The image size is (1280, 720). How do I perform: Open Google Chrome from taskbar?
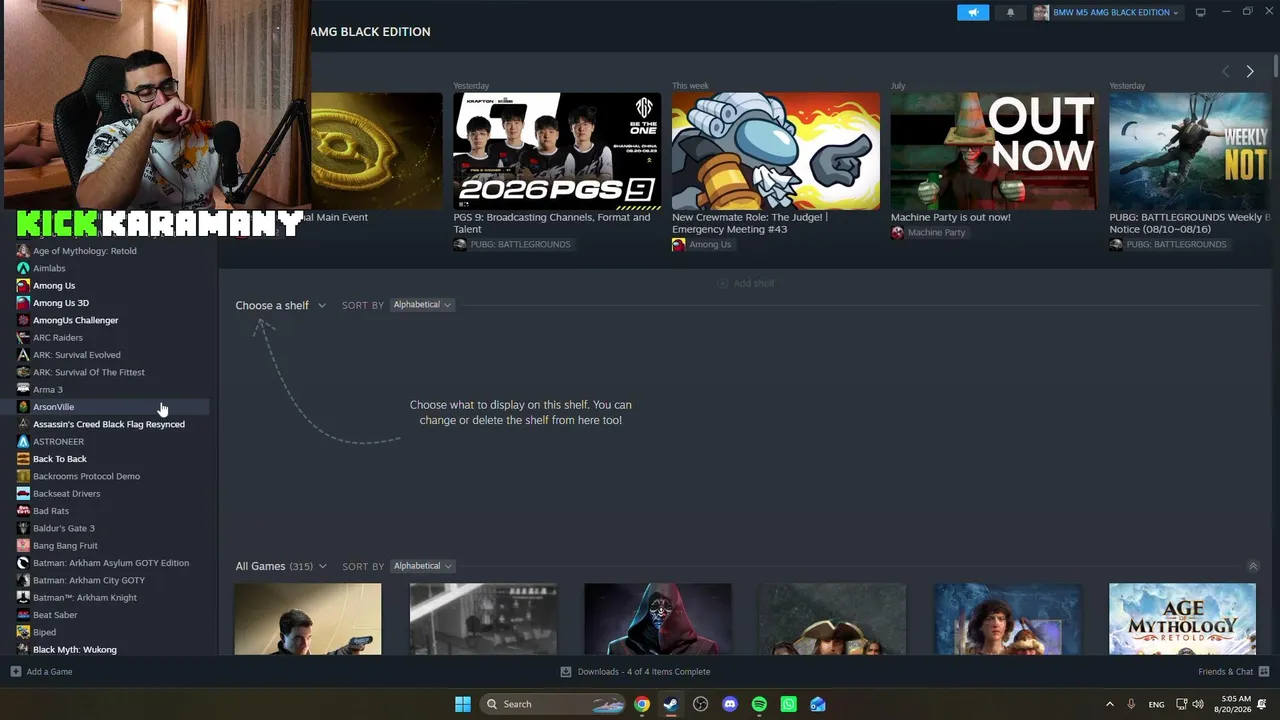click(x=642, y=704)
